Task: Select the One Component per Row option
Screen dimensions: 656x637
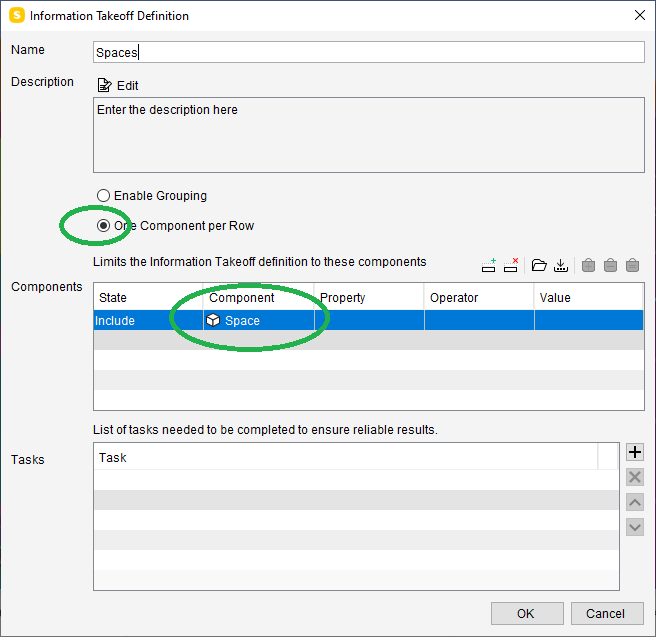Action: (x=103, y=225)
